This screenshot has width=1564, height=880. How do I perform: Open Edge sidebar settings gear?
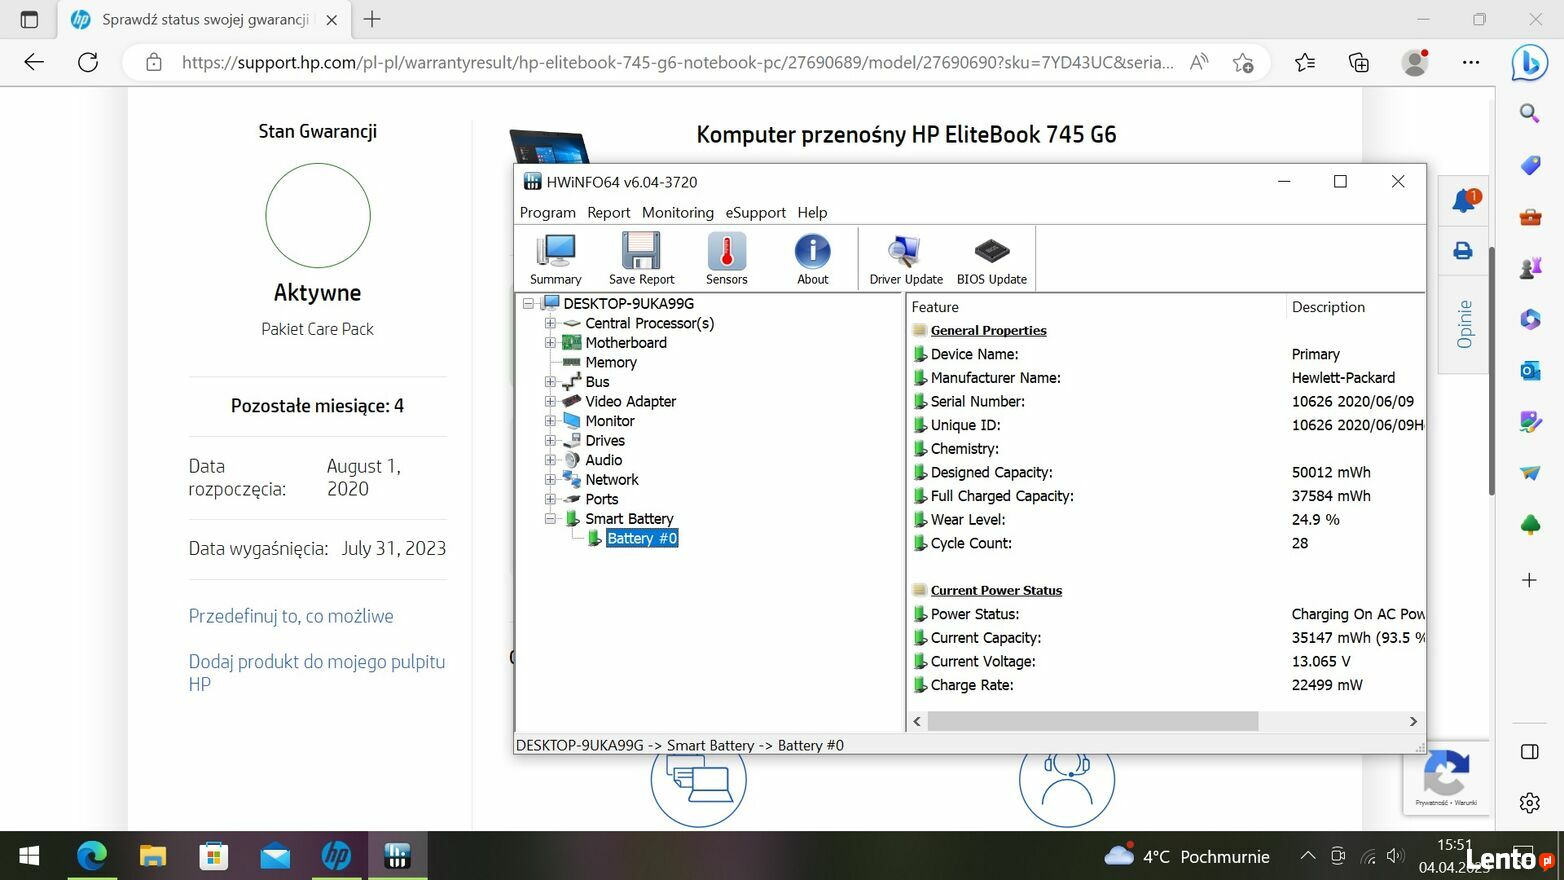click(1529, 802)
